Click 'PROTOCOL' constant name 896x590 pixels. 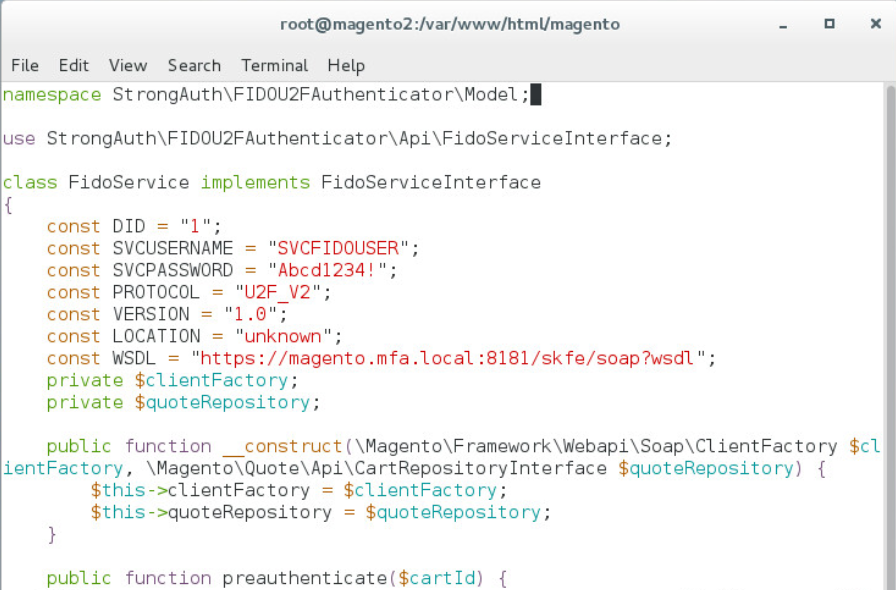[156, 292]
